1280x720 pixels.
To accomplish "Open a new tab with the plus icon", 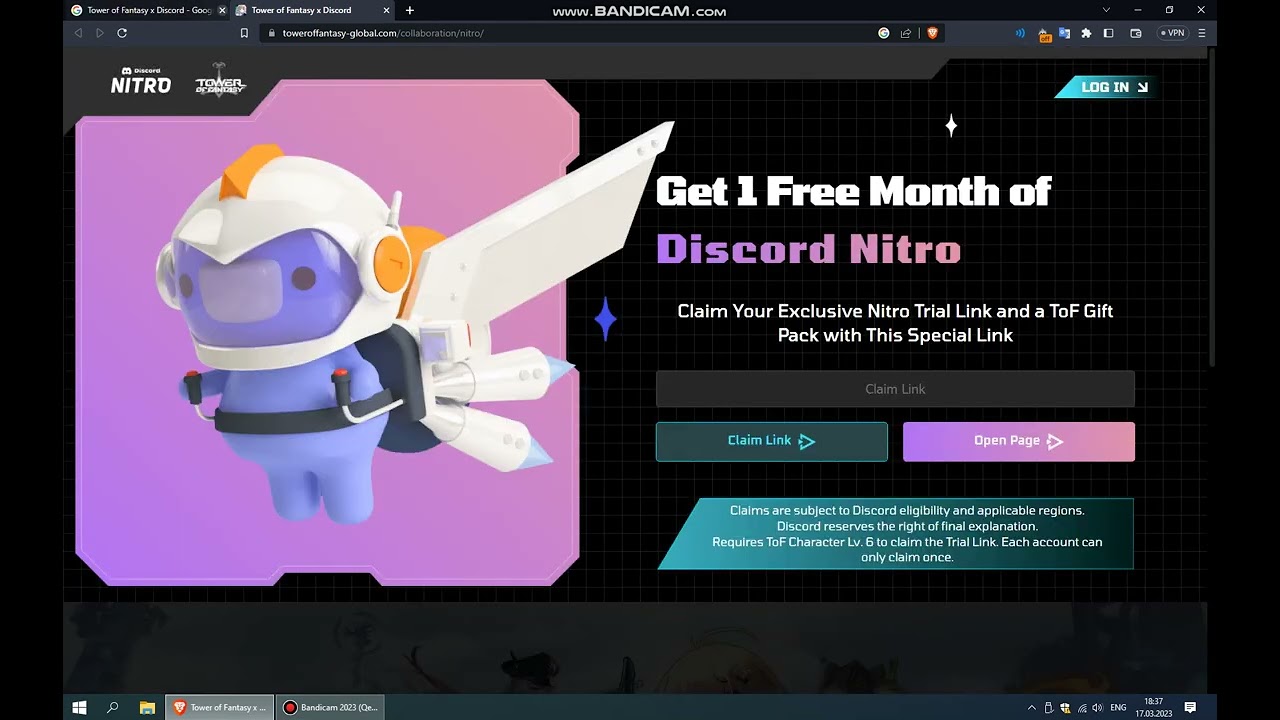I will [x=409, y=10].
